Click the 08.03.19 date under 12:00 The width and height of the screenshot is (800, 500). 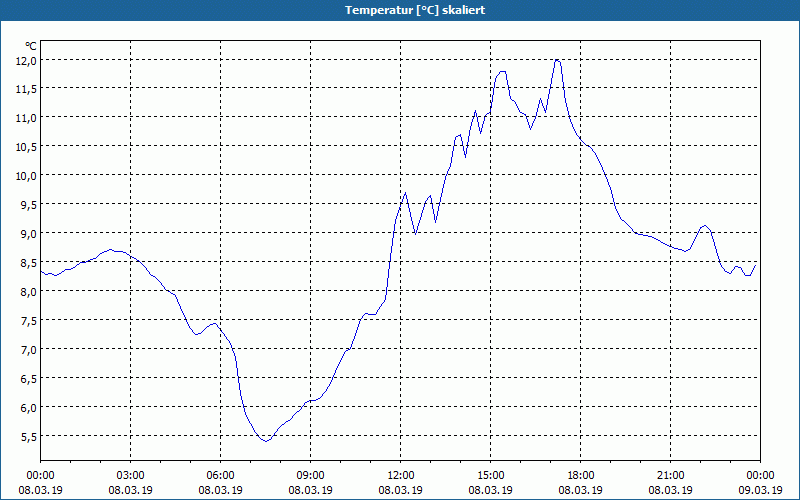401,490
